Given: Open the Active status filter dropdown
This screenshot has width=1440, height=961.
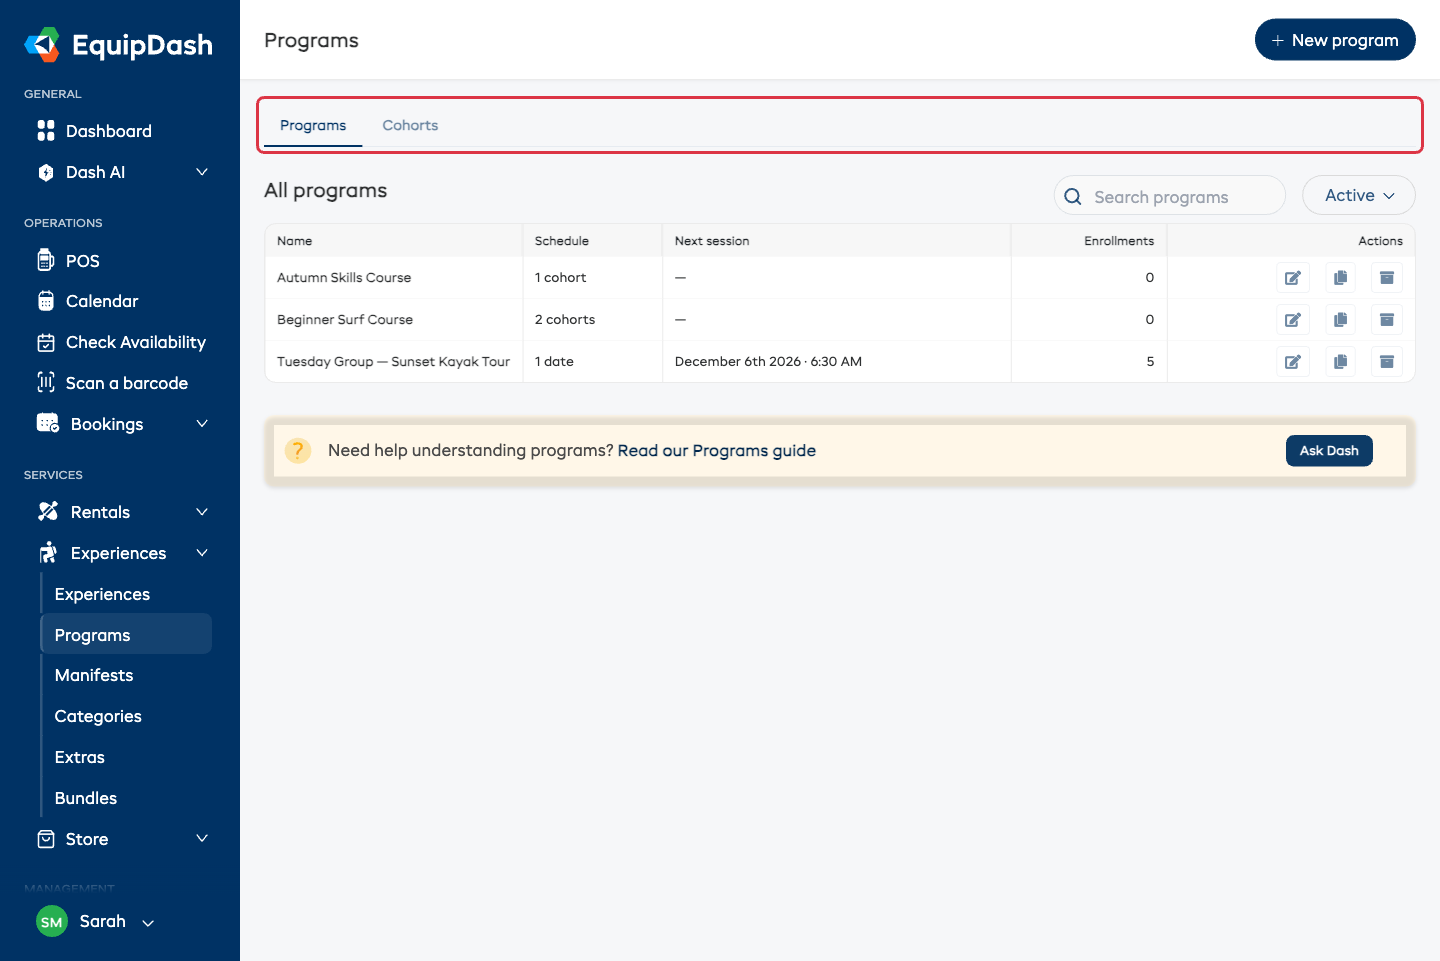Looking at the screenshot, I should (1359, 195).
